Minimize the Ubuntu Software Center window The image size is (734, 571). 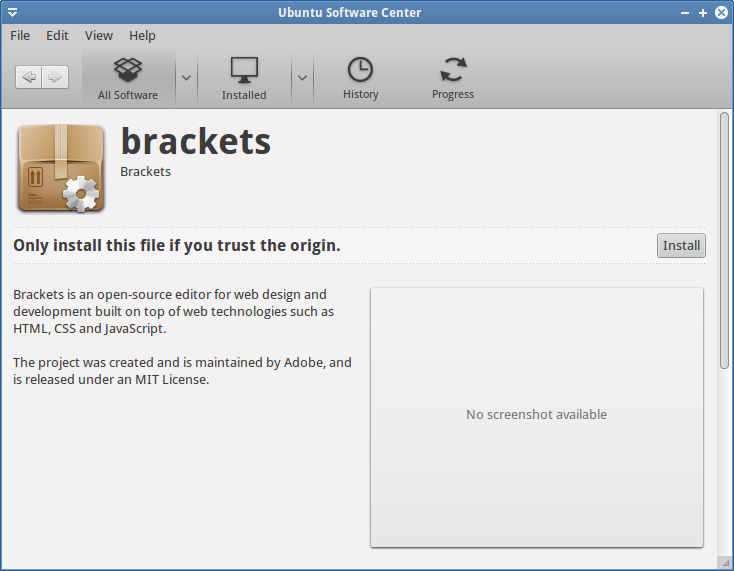pyautogui.click(x=685, y=13)
